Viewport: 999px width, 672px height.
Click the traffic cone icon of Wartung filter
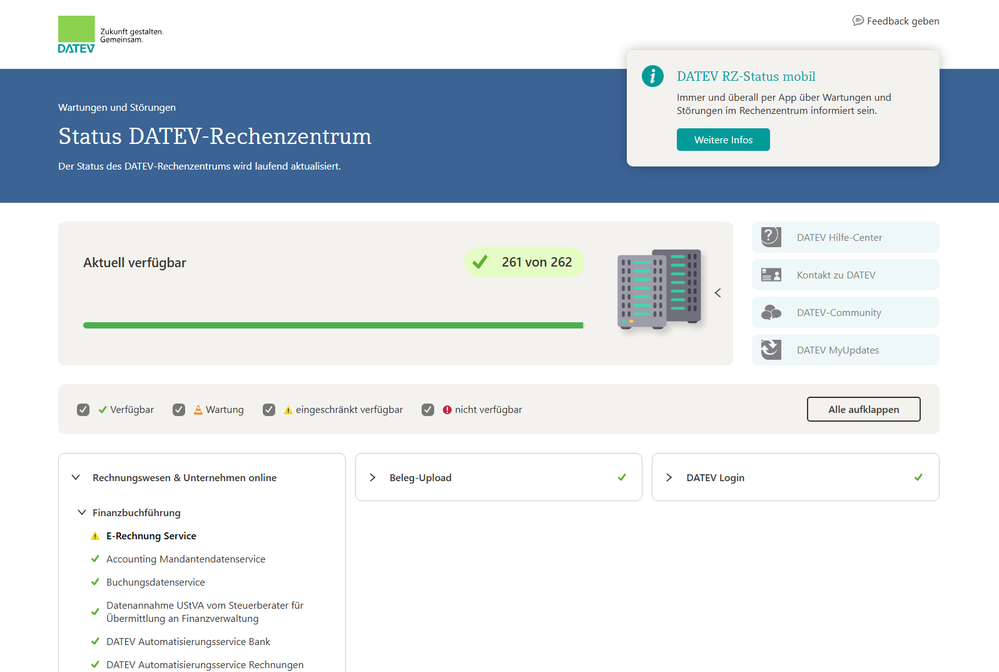(198, 410)
